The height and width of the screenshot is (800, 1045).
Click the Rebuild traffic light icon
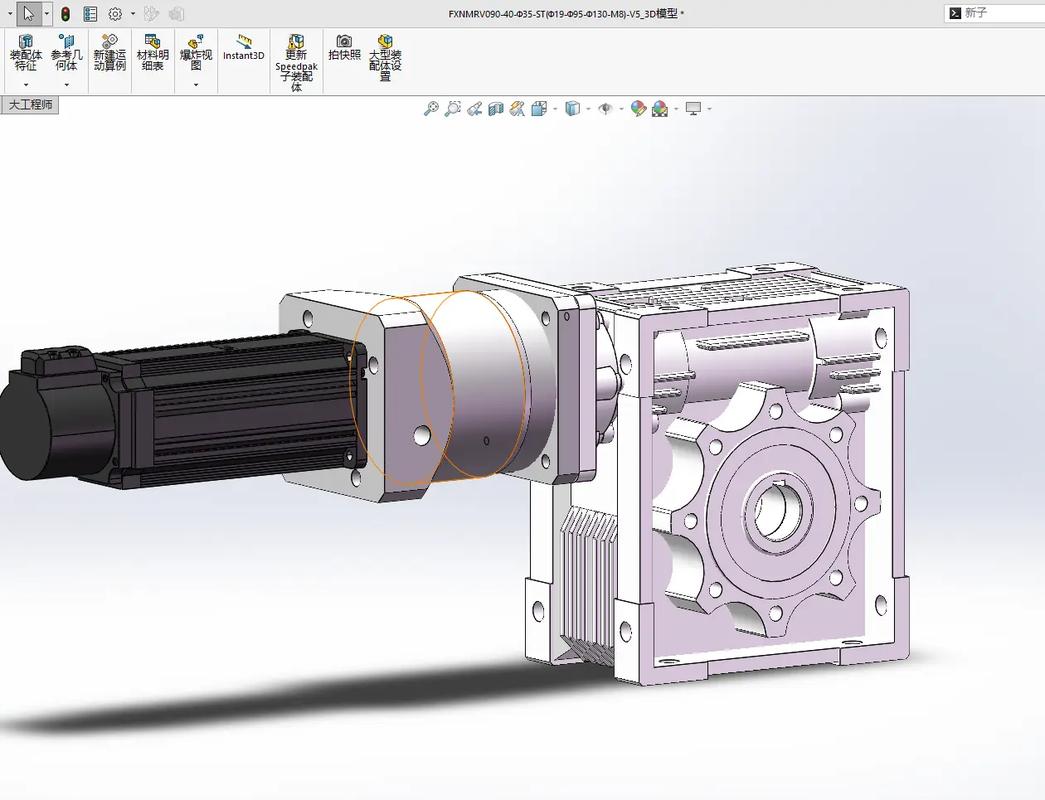(65, 14)
